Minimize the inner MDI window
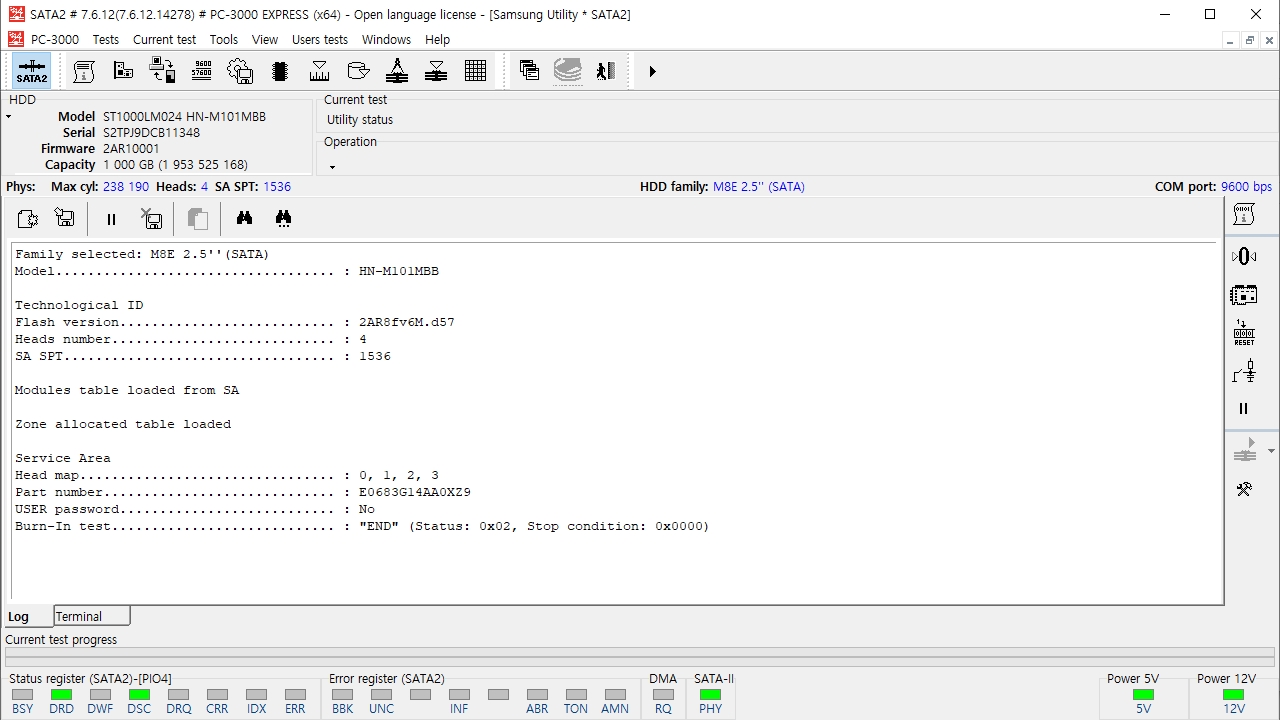Viewport: 1280px width, 720px height. pyautogui.click(x=1231, y=40)
